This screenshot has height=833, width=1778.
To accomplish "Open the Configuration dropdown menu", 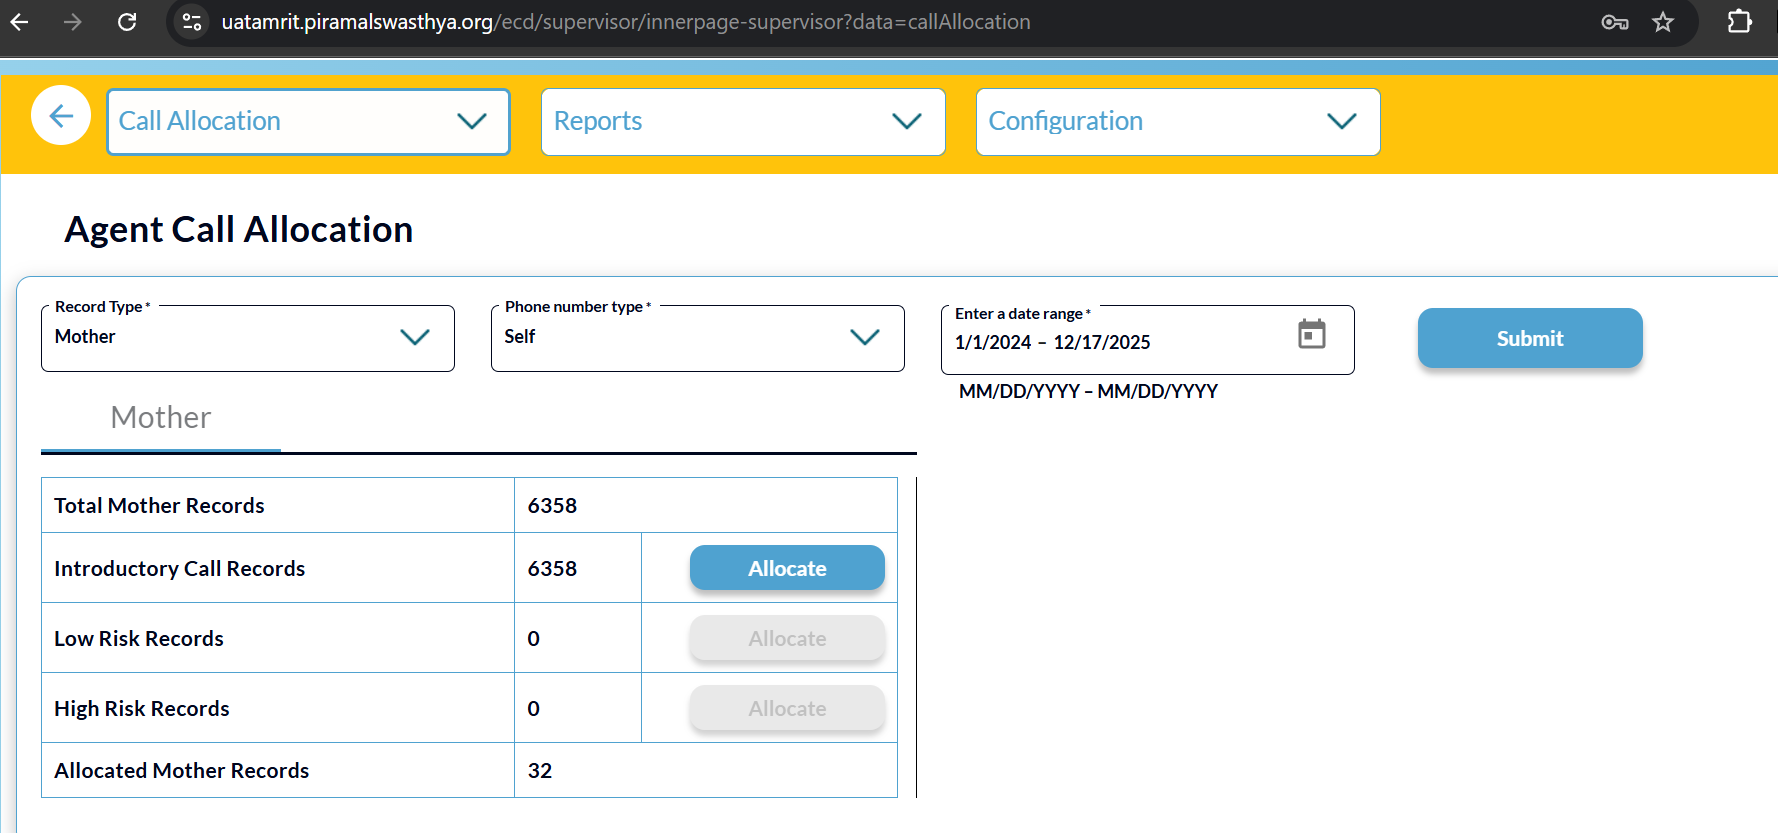I will (x=1177, y=121).
